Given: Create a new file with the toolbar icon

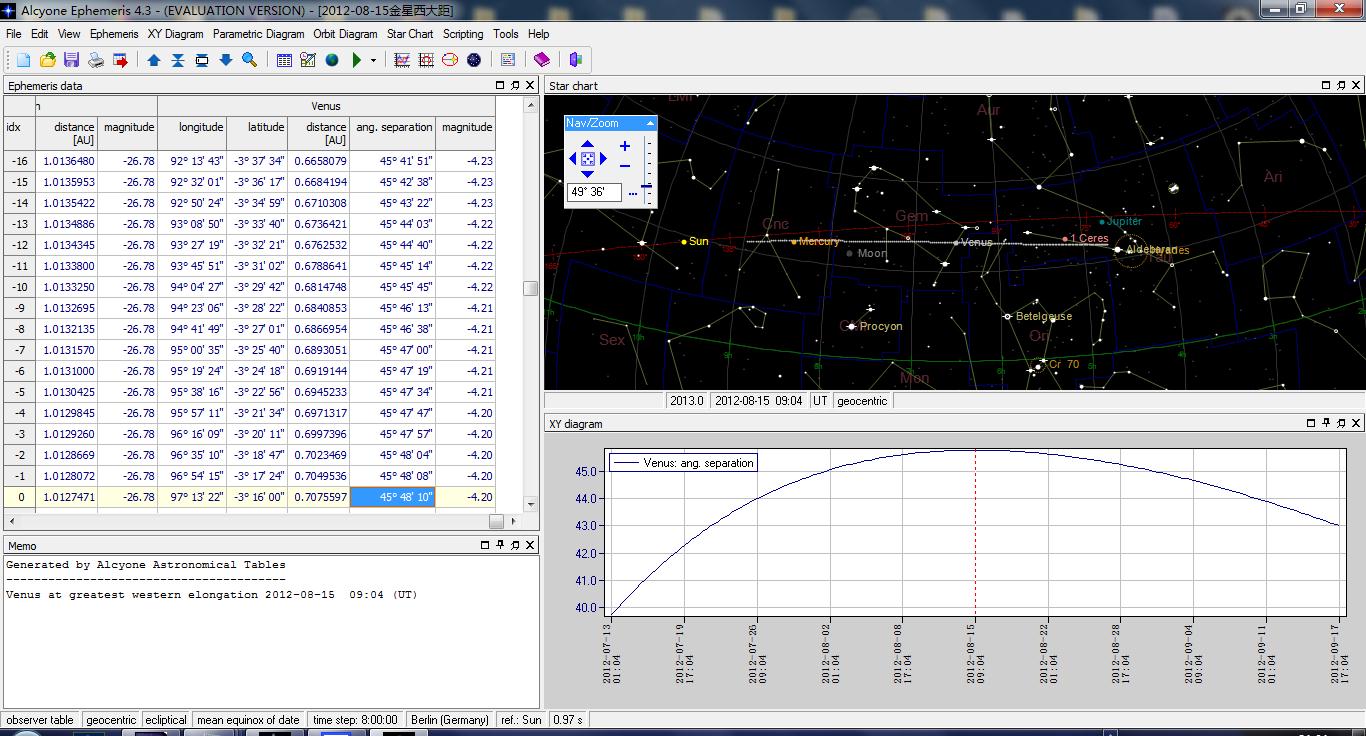Looking at the screenshot, I should coord(23,60).
